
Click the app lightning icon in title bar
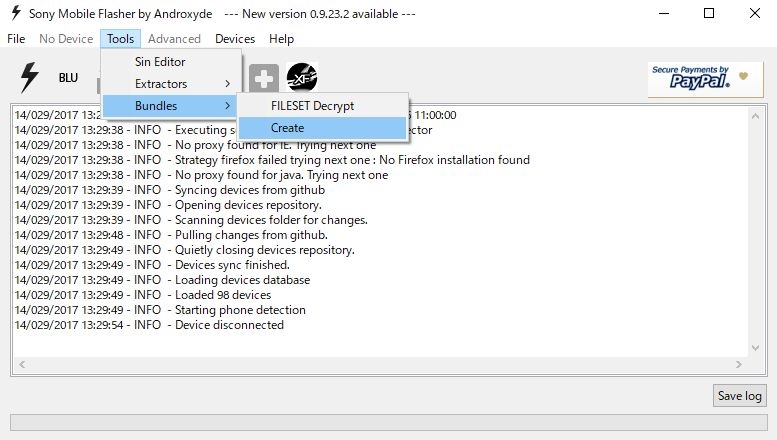pyautogui.click(x=16, y=13)
